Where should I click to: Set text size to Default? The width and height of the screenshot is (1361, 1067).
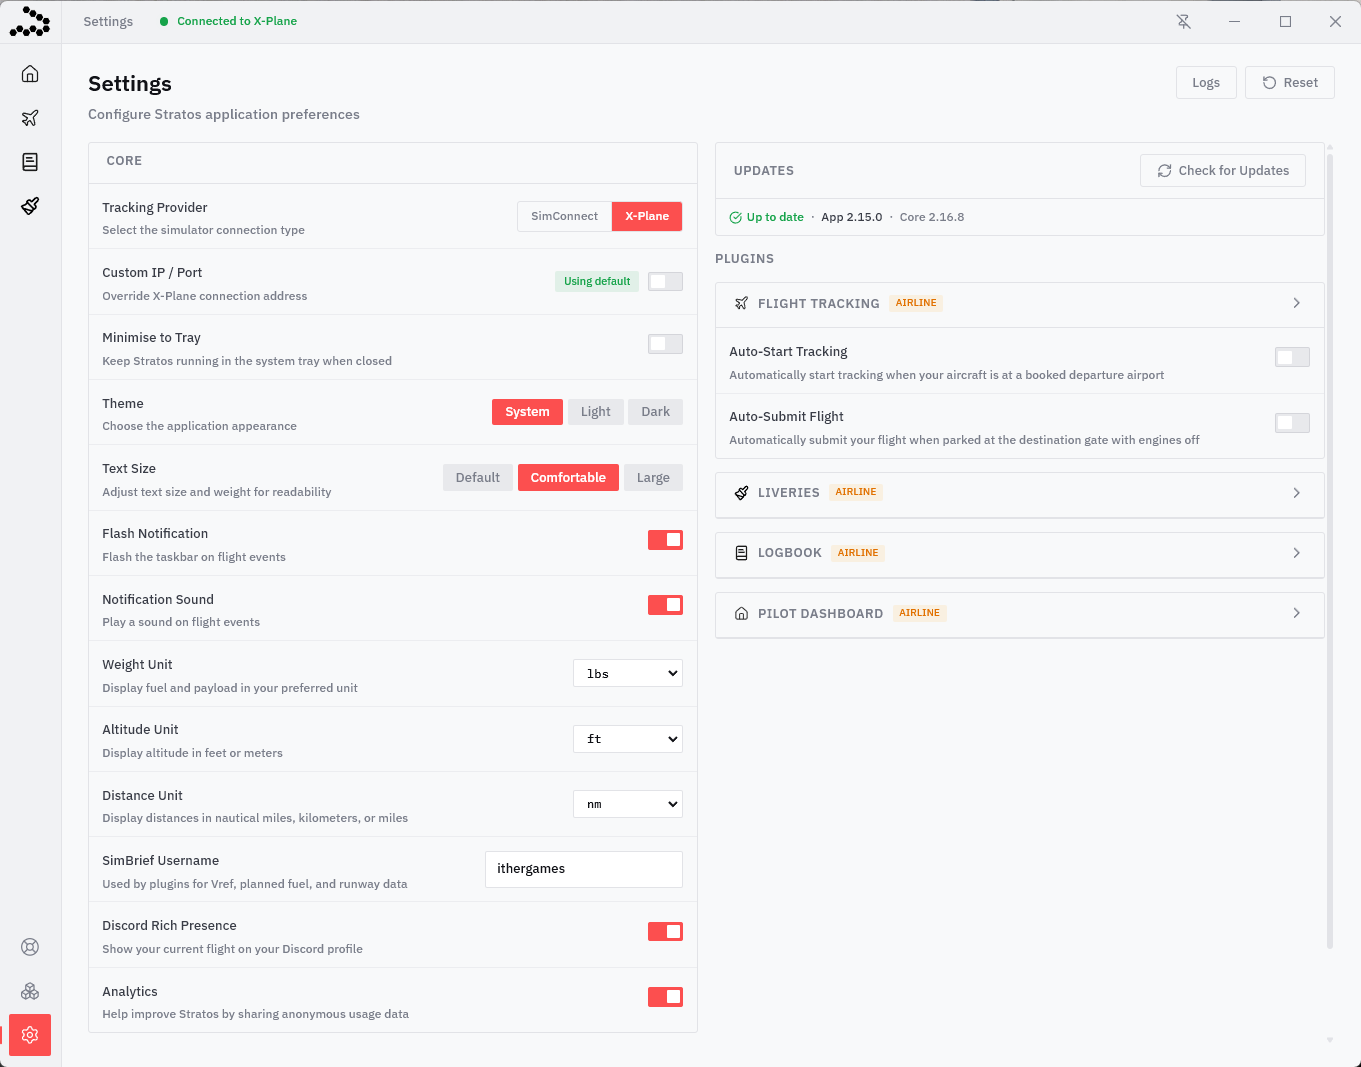click(x=478, y=478)
